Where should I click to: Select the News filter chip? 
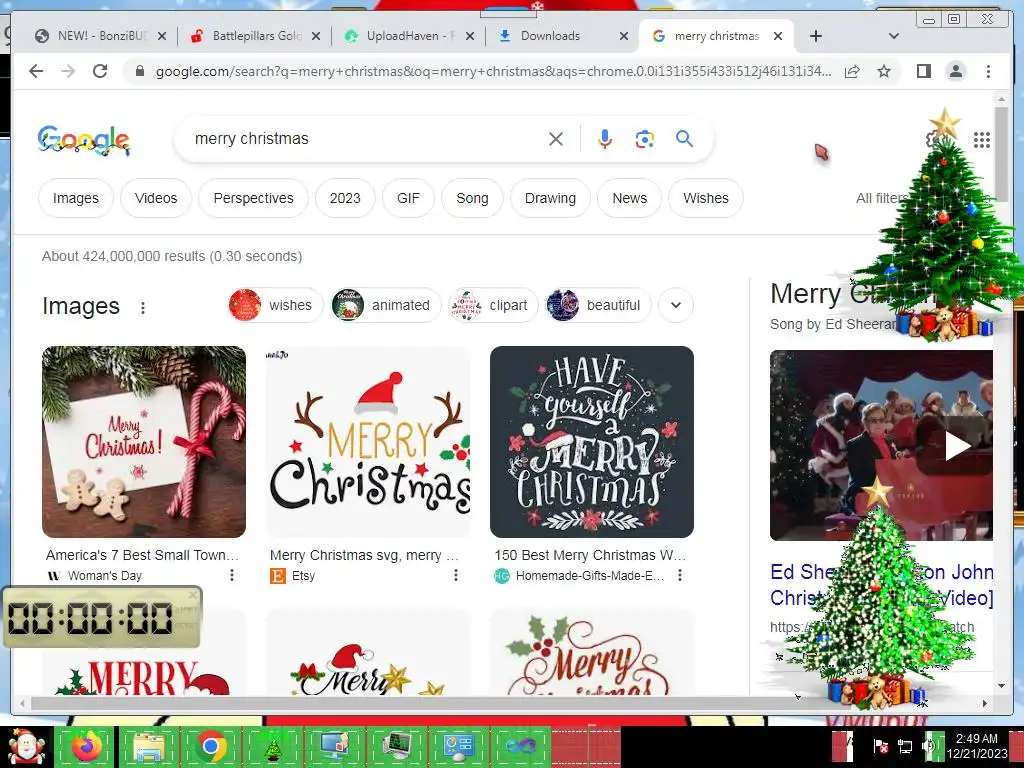[x=630, y=198]
